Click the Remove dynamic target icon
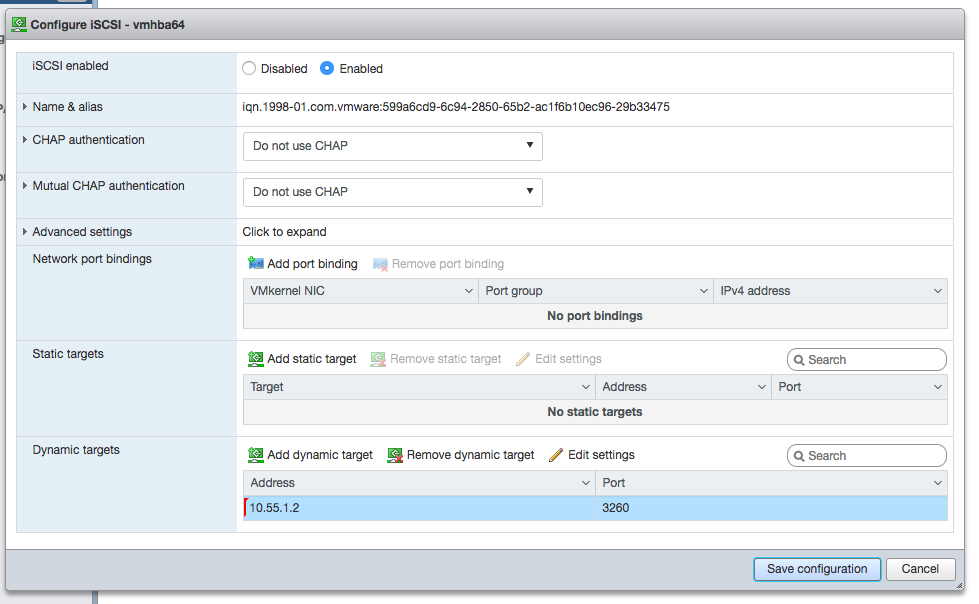Image resolution: width=979 pixels, height=604 pixels. [x=395, y=455]
